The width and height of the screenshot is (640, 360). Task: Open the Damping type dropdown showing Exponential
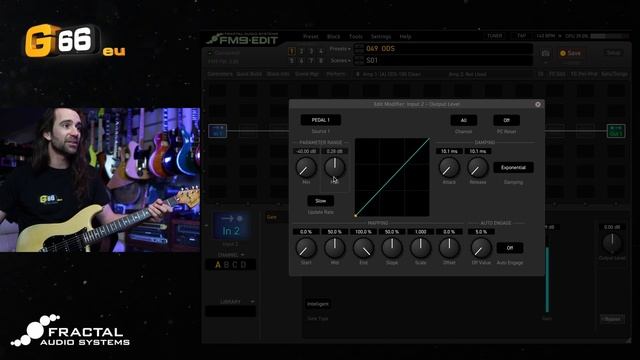[x=513, y=168]
